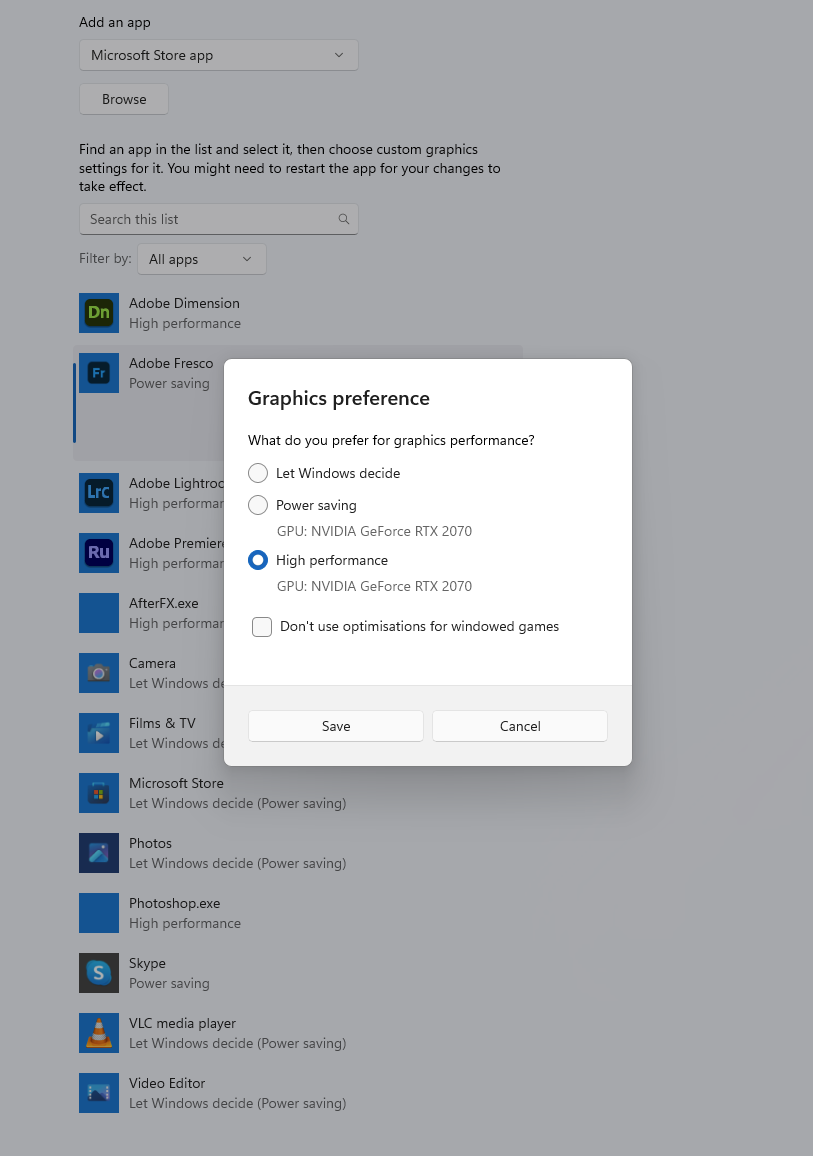Open the Filter by dropdown
The height and width of the screenshot is (1156, 813).
click(x=201, y=258)
